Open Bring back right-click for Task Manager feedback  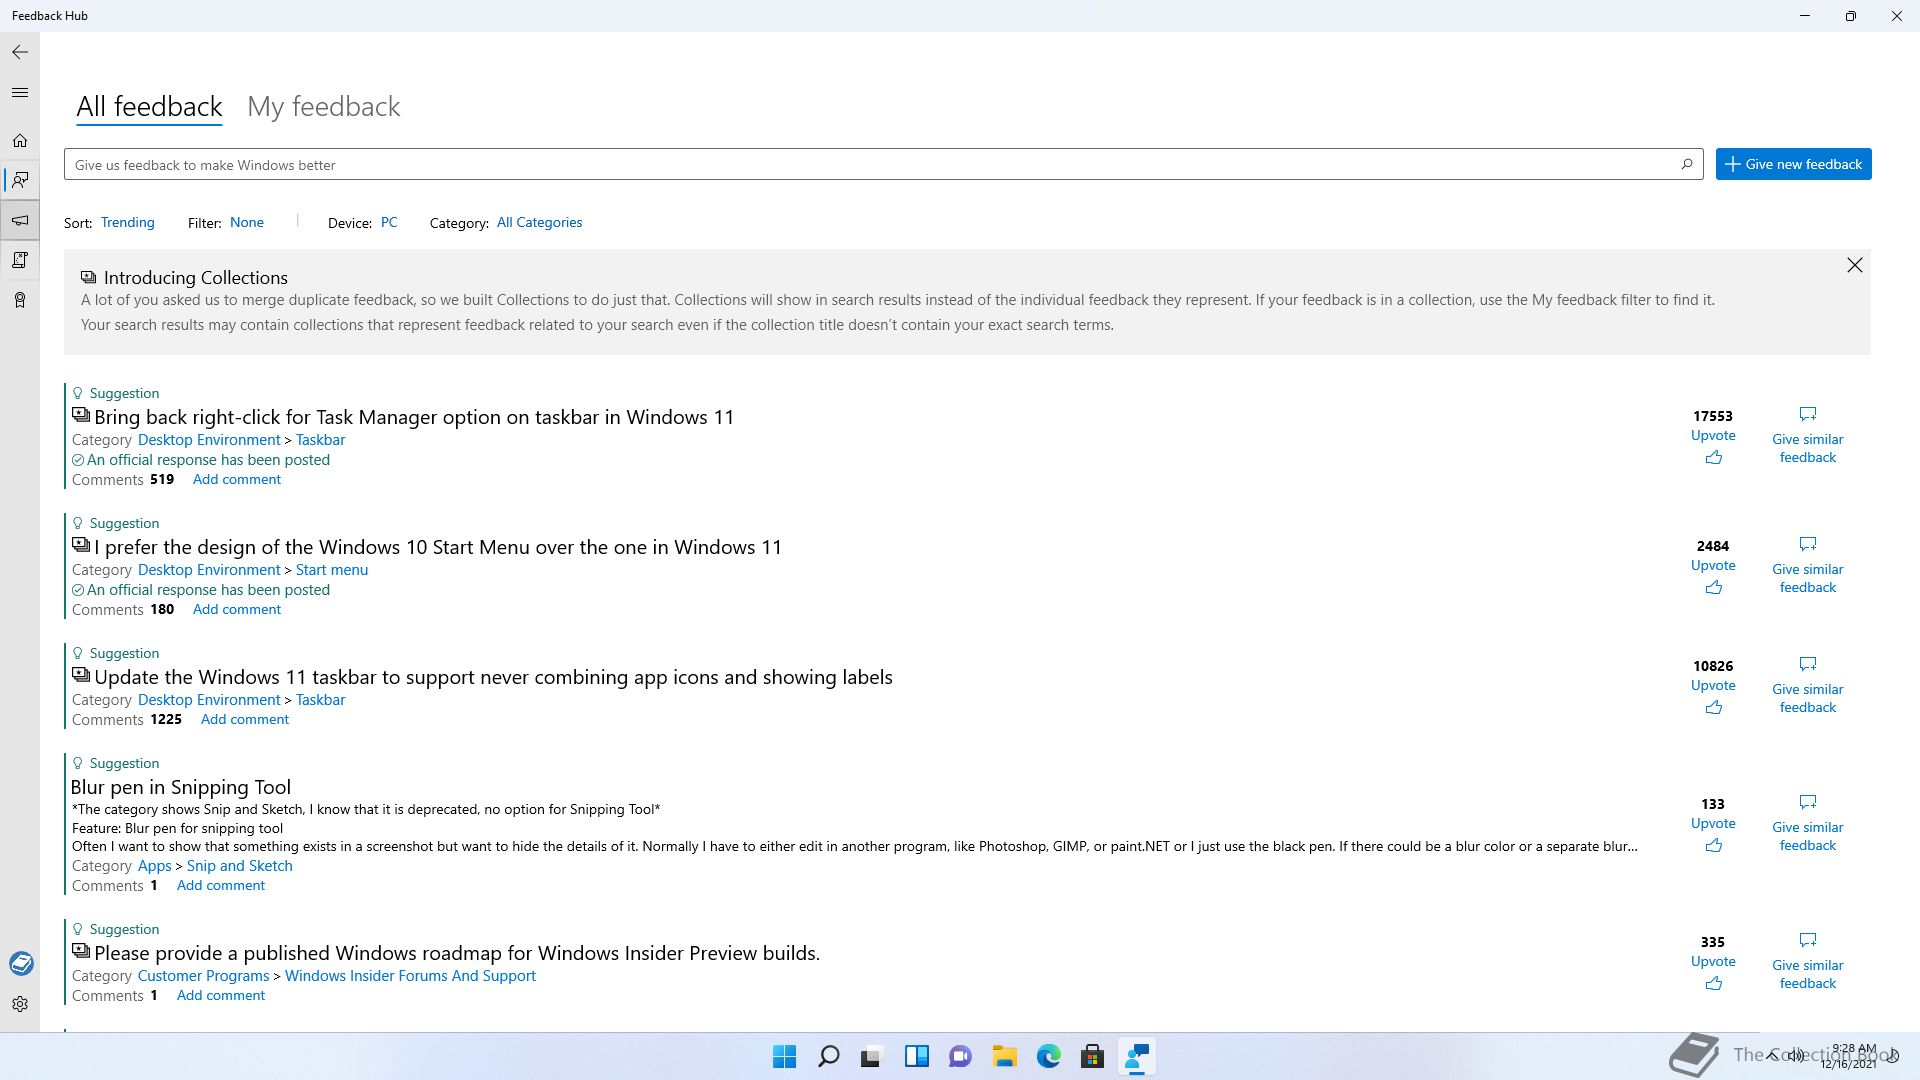414,417
